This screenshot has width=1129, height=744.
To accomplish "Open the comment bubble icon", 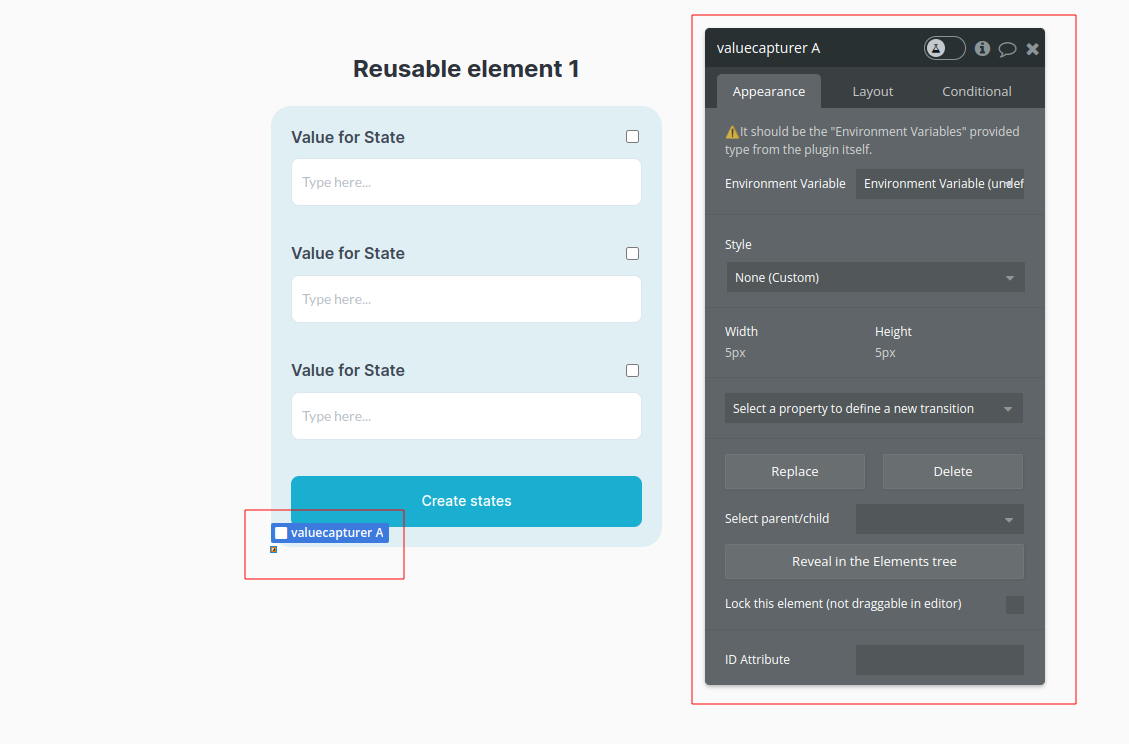I will pos(1007,49).
